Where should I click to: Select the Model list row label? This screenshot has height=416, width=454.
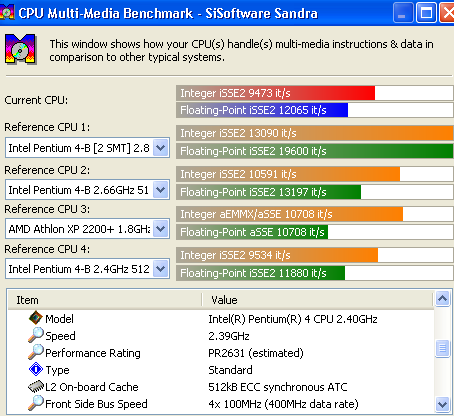click(x=59, y=319)
